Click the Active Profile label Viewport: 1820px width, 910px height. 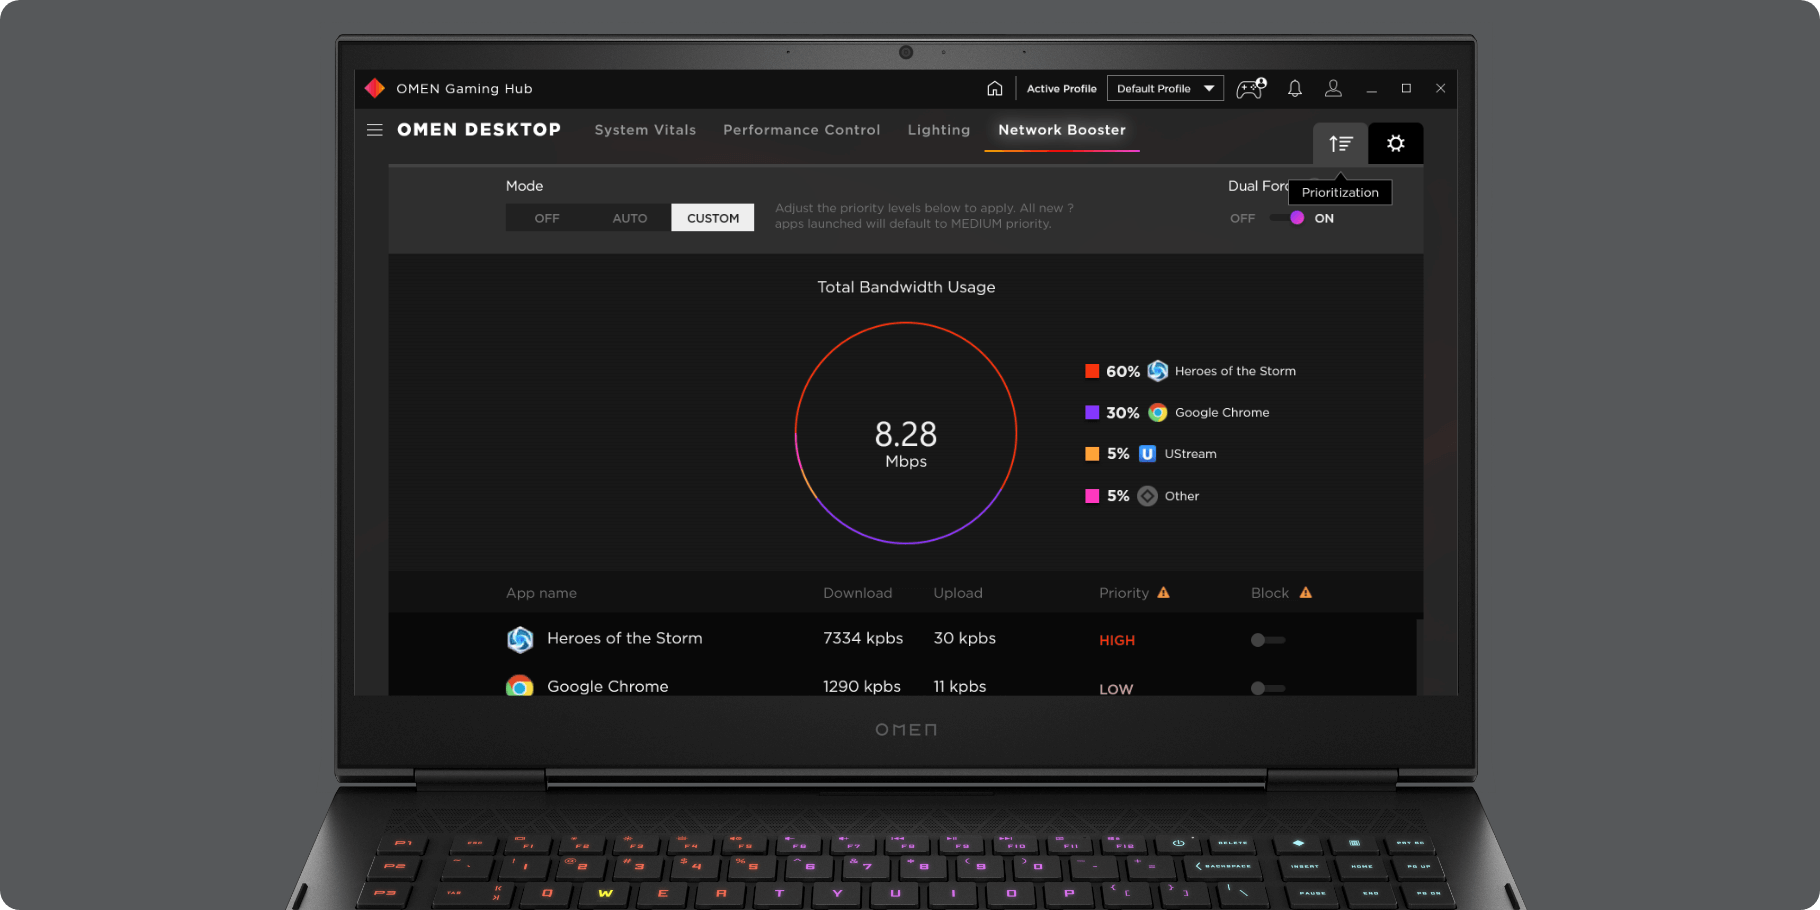pyautogui.click(x=1062, y=88)
